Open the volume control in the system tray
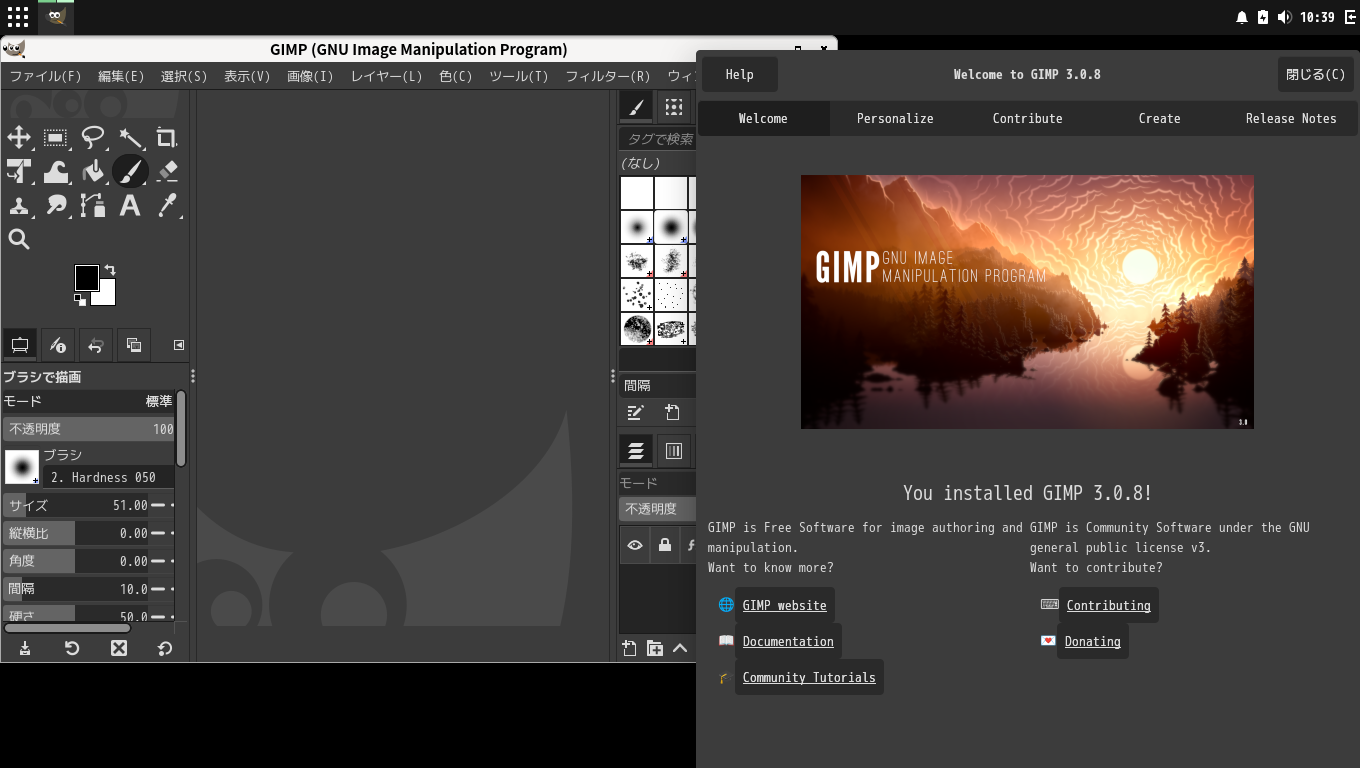The width and height of the screenshot is (1360, 768). coord(1284,17)
